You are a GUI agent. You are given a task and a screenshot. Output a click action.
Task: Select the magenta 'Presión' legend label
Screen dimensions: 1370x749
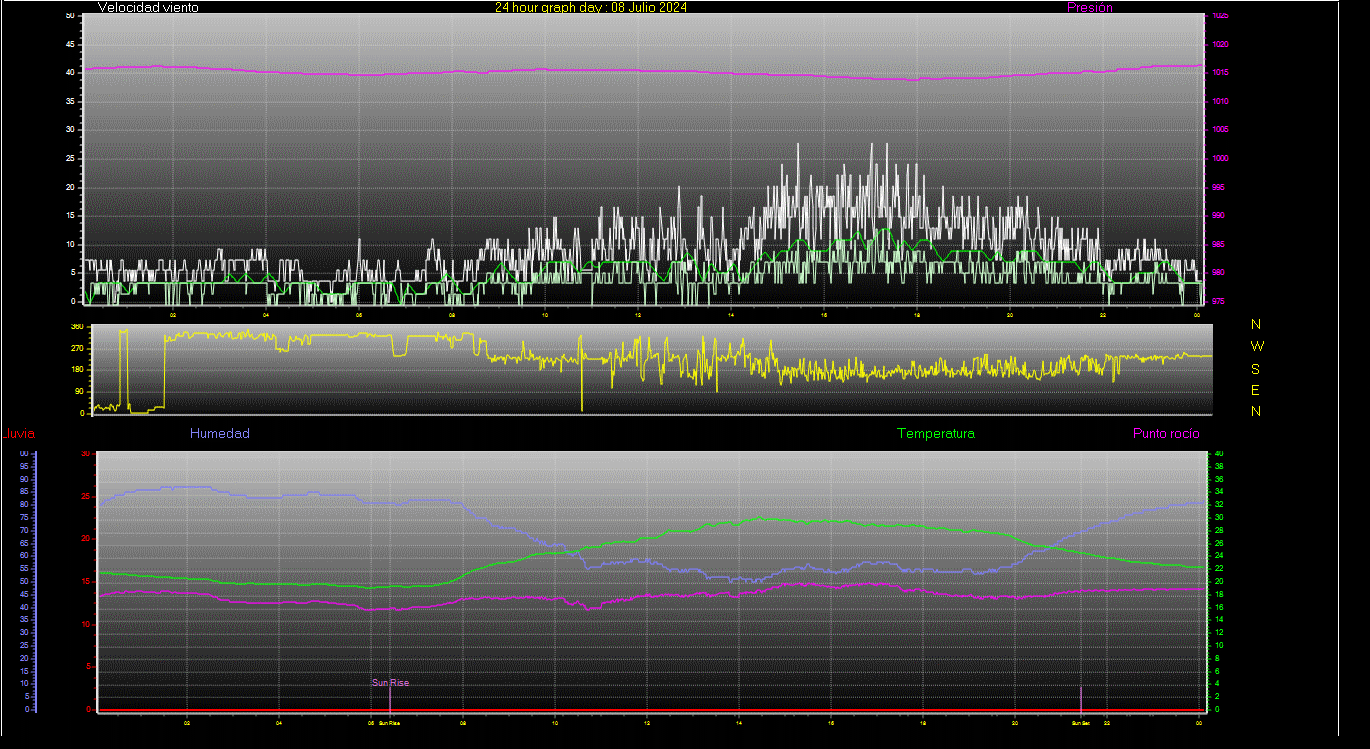pyautogui.click(x=1090, y=7)
